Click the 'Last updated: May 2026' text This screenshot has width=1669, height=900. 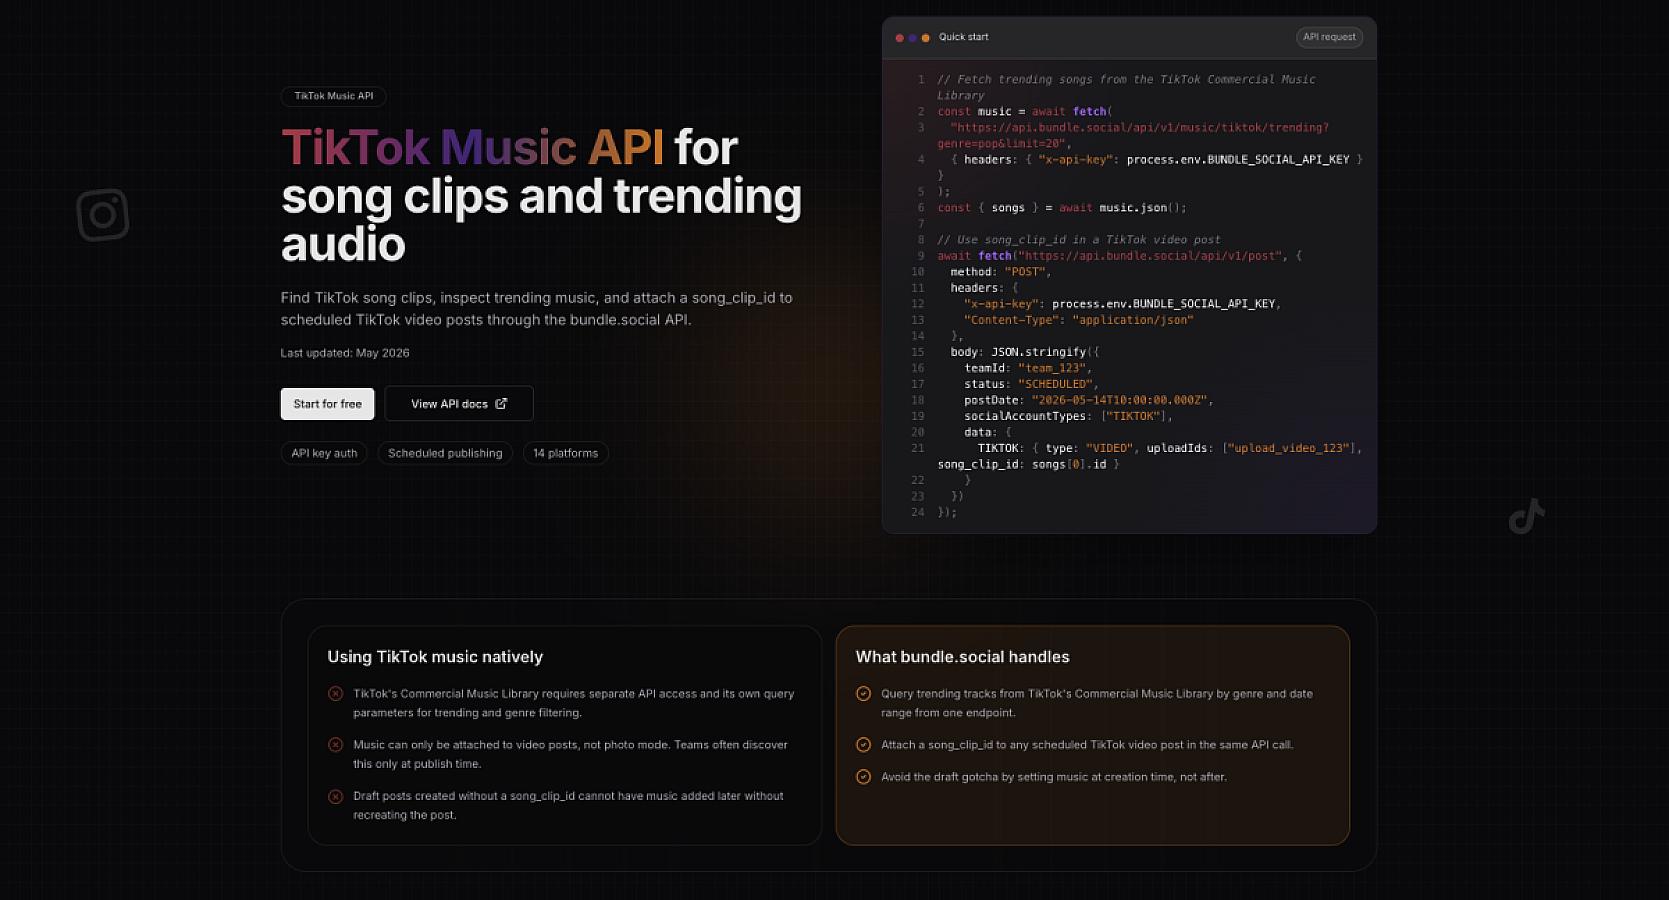tap(345, 353)
